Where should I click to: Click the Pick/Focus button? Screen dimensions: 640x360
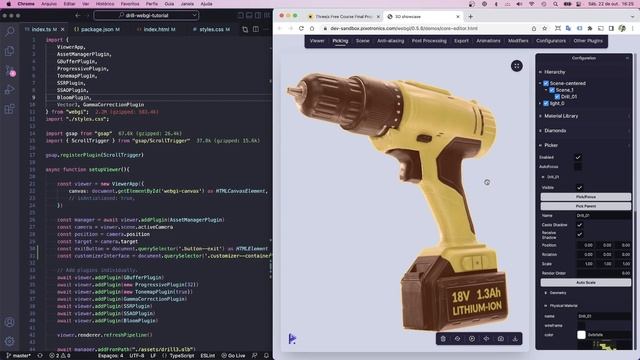tap(586, 197)
